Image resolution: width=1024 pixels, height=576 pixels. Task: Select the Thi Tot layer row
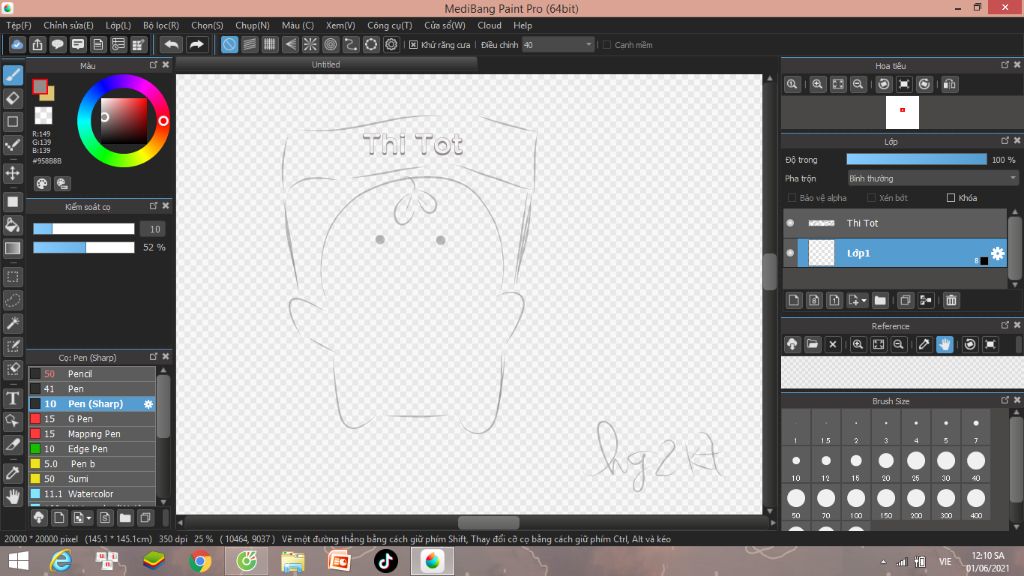[x=895, y=223]
